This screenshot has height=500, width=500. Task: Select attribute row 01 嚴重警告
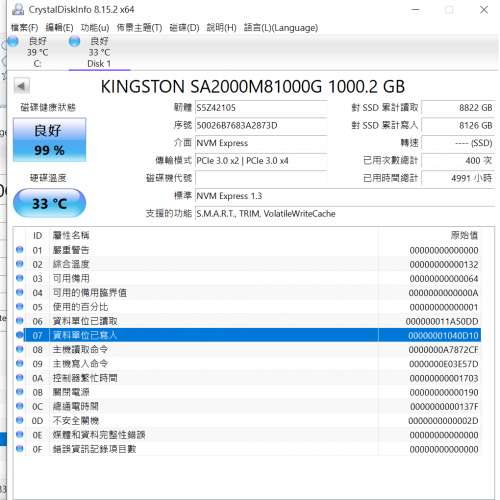pos(247,250)
